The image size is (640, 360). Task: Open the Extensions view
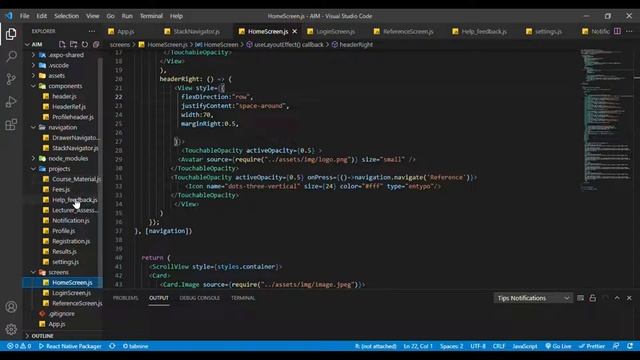pyautogui.click(x=11, y=124)
